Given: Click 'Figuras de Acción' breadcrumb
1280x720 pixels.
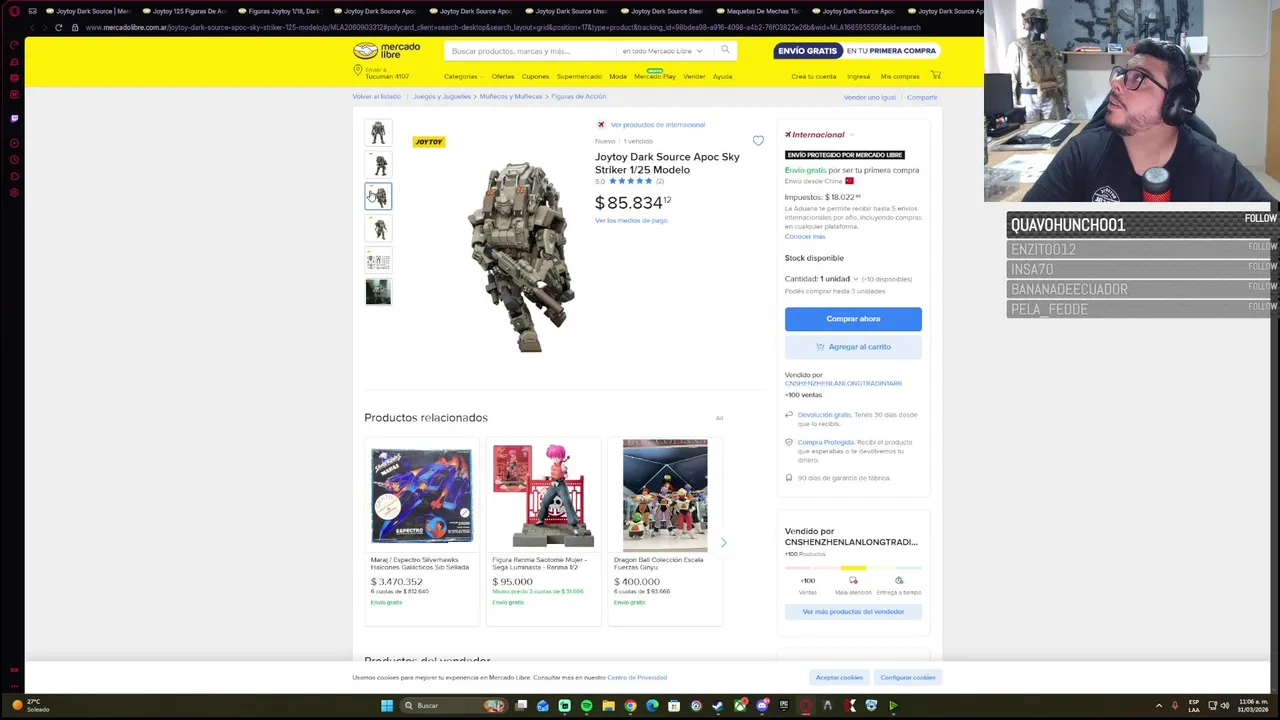Looking at the screenshot, I should 578,96.
